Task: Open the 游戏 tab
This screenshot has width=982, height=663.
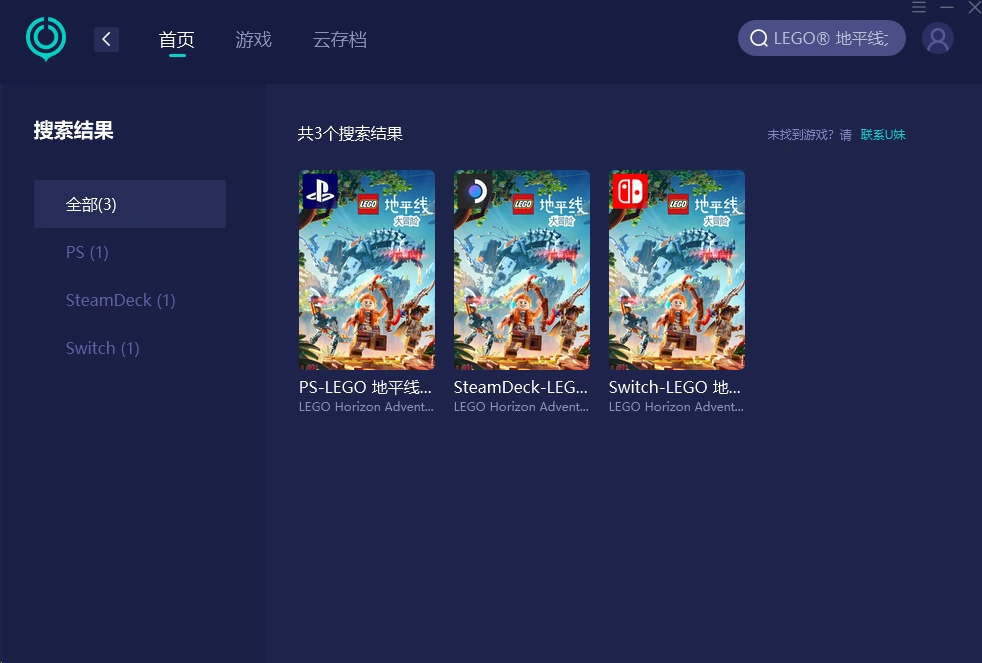Action: coord(254,39)
